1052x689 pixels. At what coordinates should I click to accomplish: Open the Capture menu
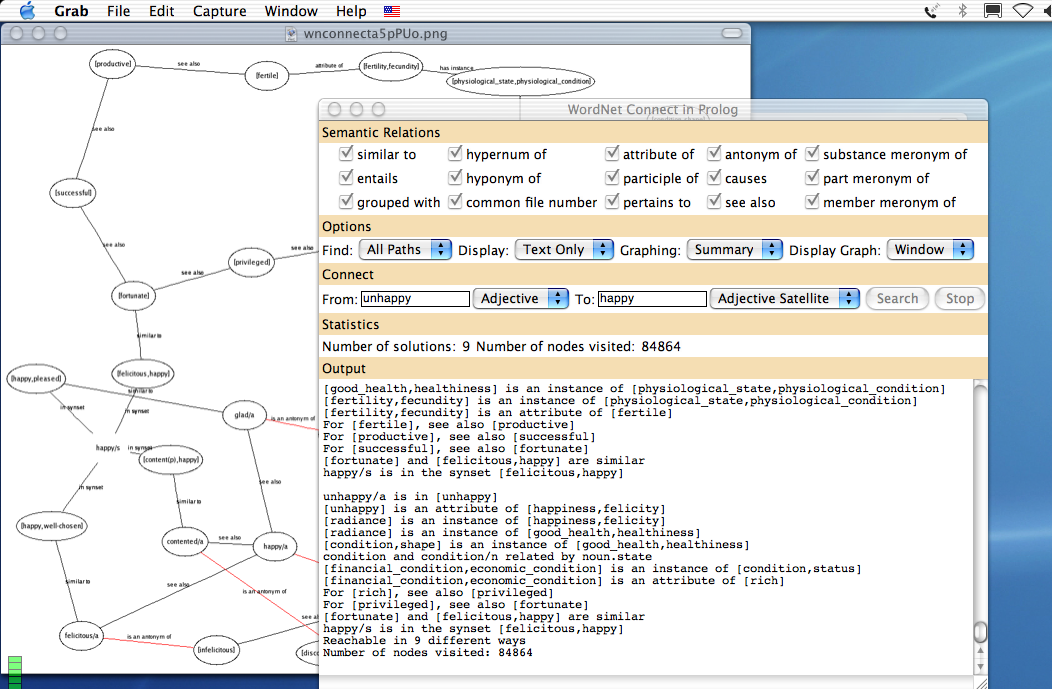tap(219, 11)
